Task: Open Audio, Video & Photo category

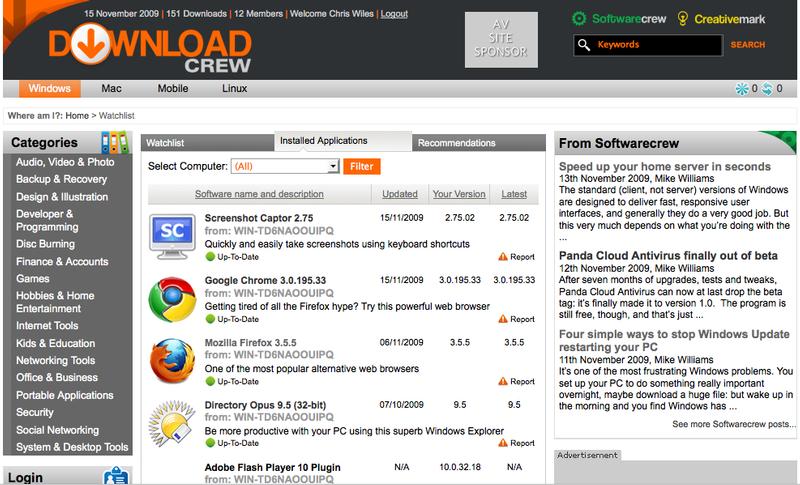Action: point(65,162)
